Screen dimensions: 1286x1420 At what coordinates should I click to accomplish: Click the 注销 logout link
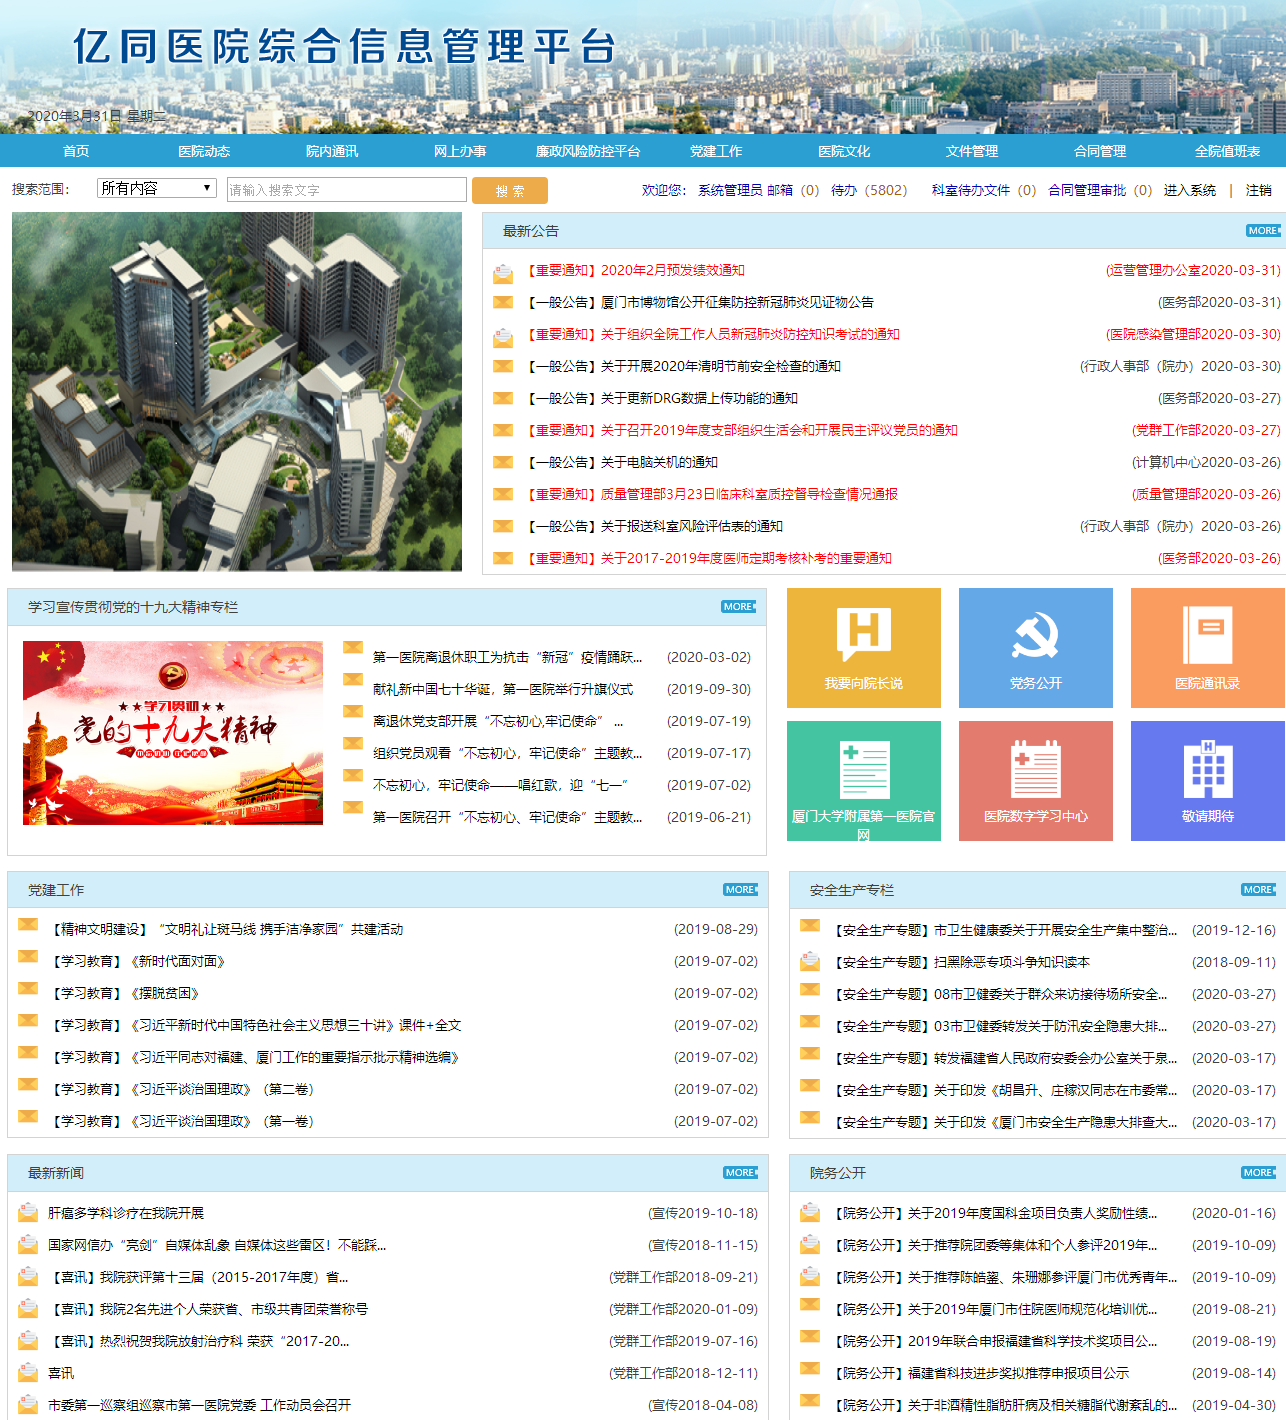[x=1258, y=190]
